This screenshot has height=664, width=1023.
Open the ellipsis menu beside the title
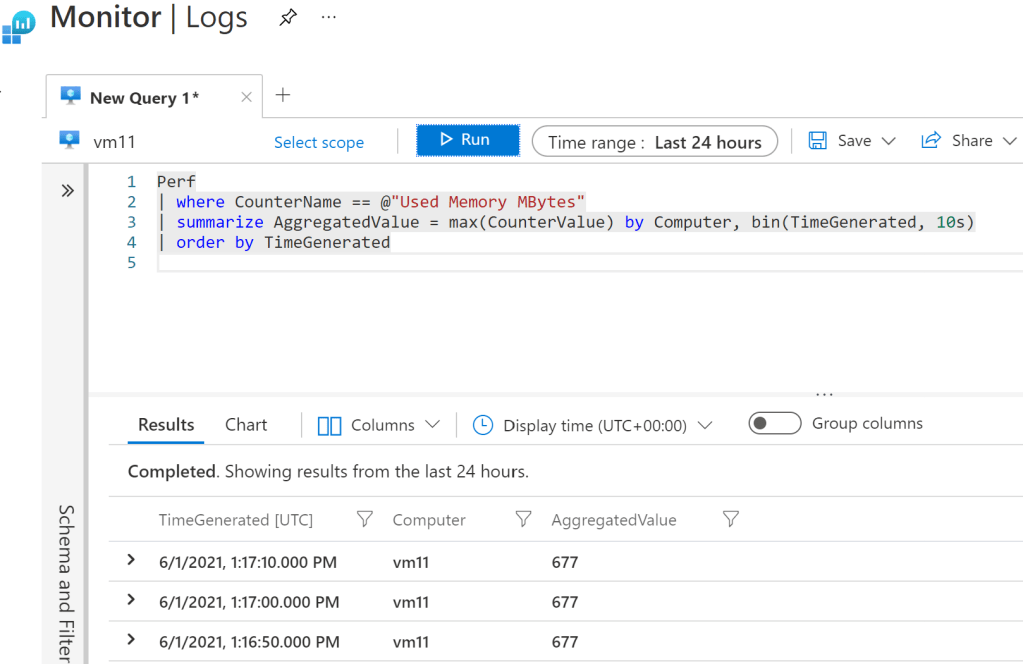pos(328,18)
